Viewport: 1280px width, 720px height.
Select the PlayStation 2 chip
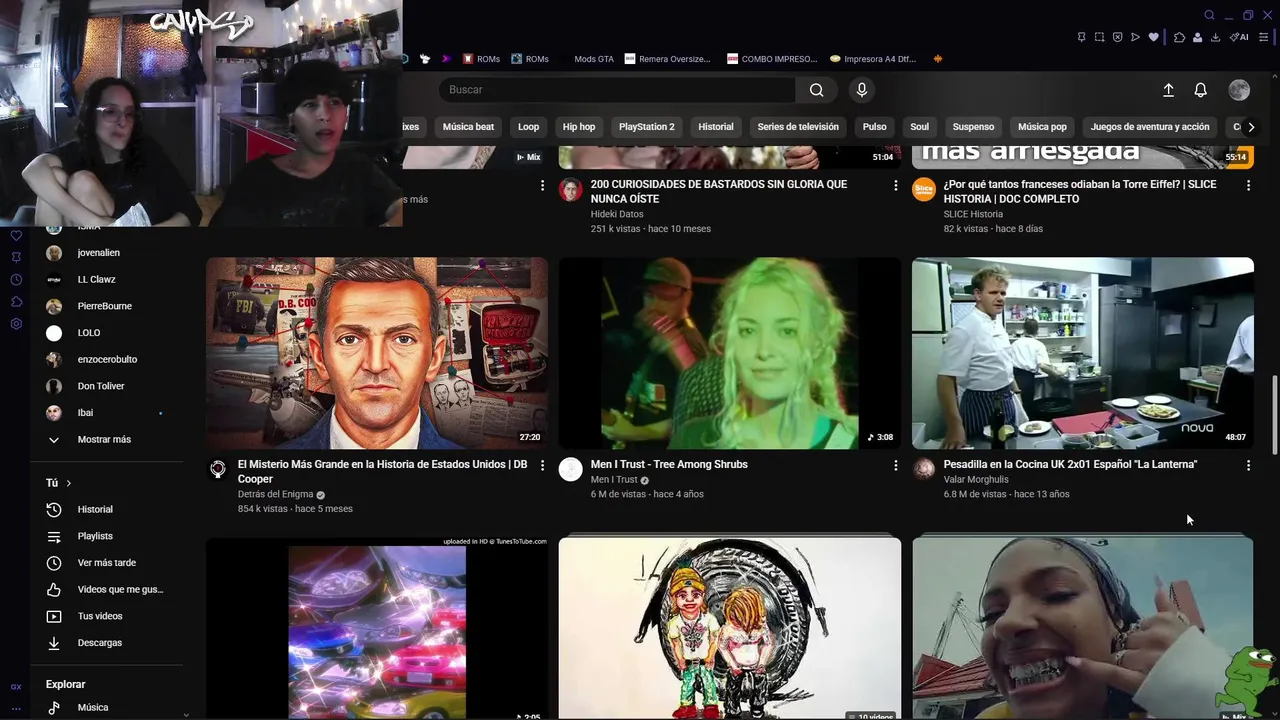(647, 127)
